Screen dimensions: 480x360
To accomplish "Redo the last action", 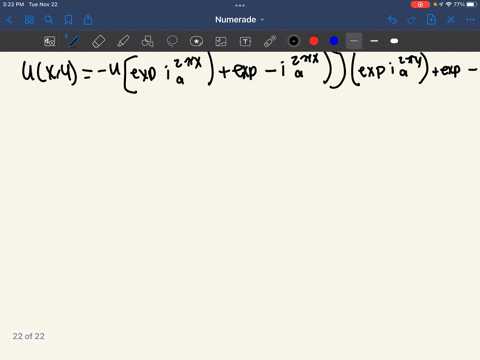I will pos(412,20).
